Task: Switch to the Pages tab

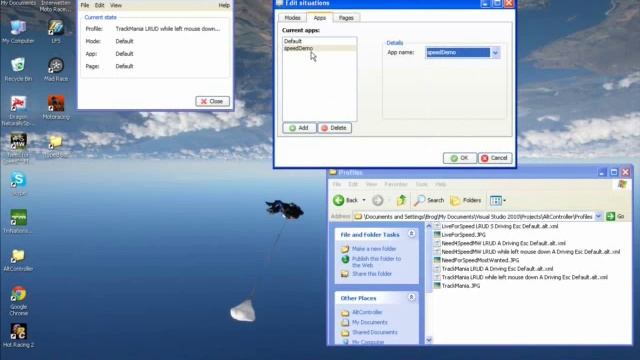Action: (x=346, y=18)
